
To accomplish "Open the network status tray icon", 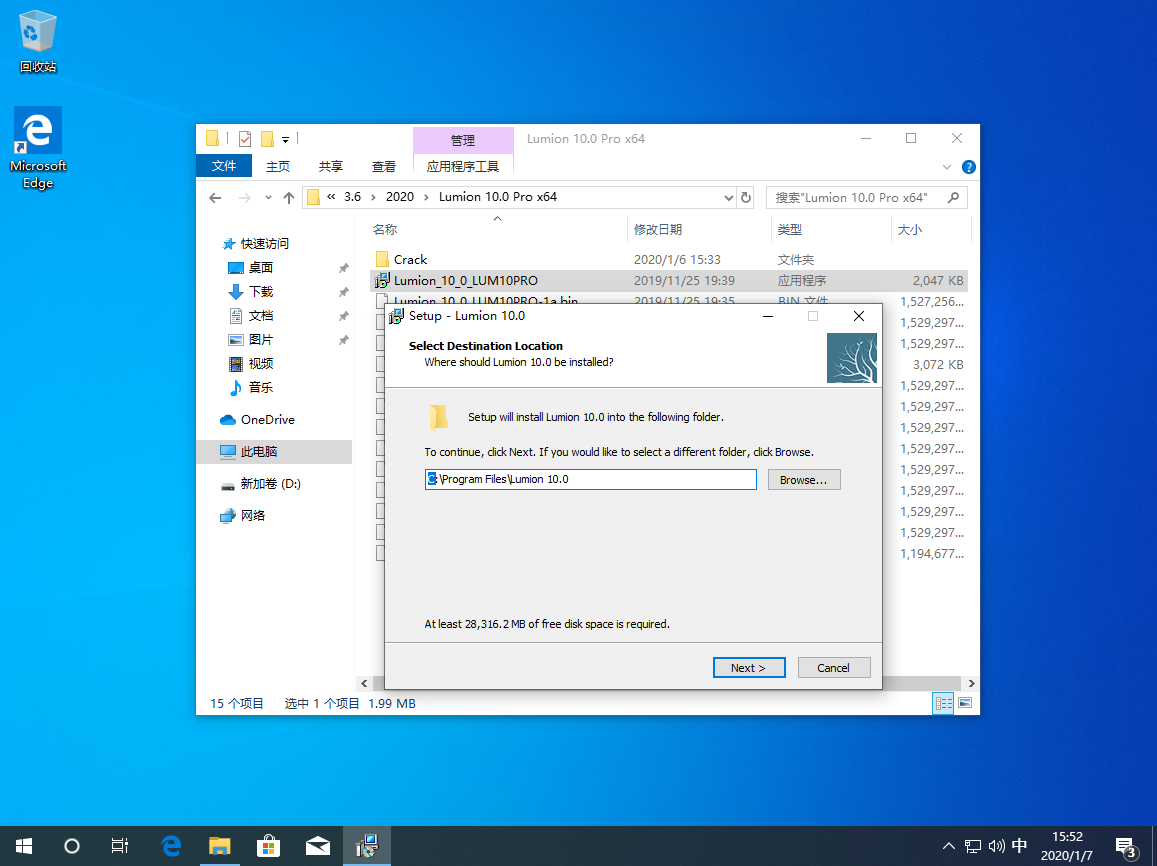I will tap(973, 846).
